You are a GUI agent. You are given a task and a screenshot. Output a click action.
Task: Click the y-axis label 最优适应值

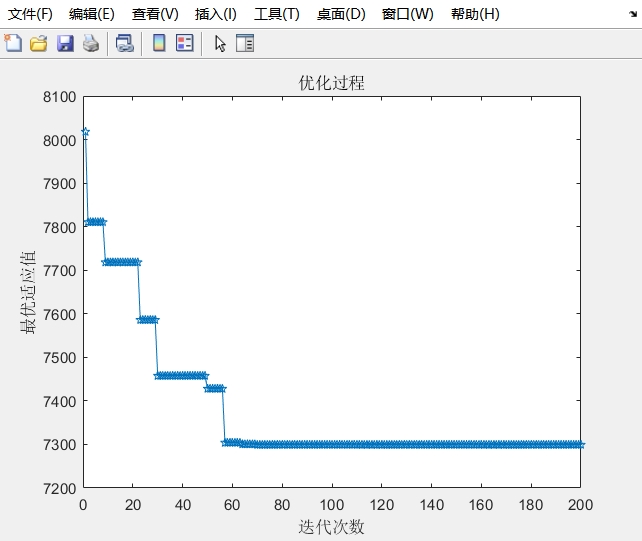pos(28,292)
